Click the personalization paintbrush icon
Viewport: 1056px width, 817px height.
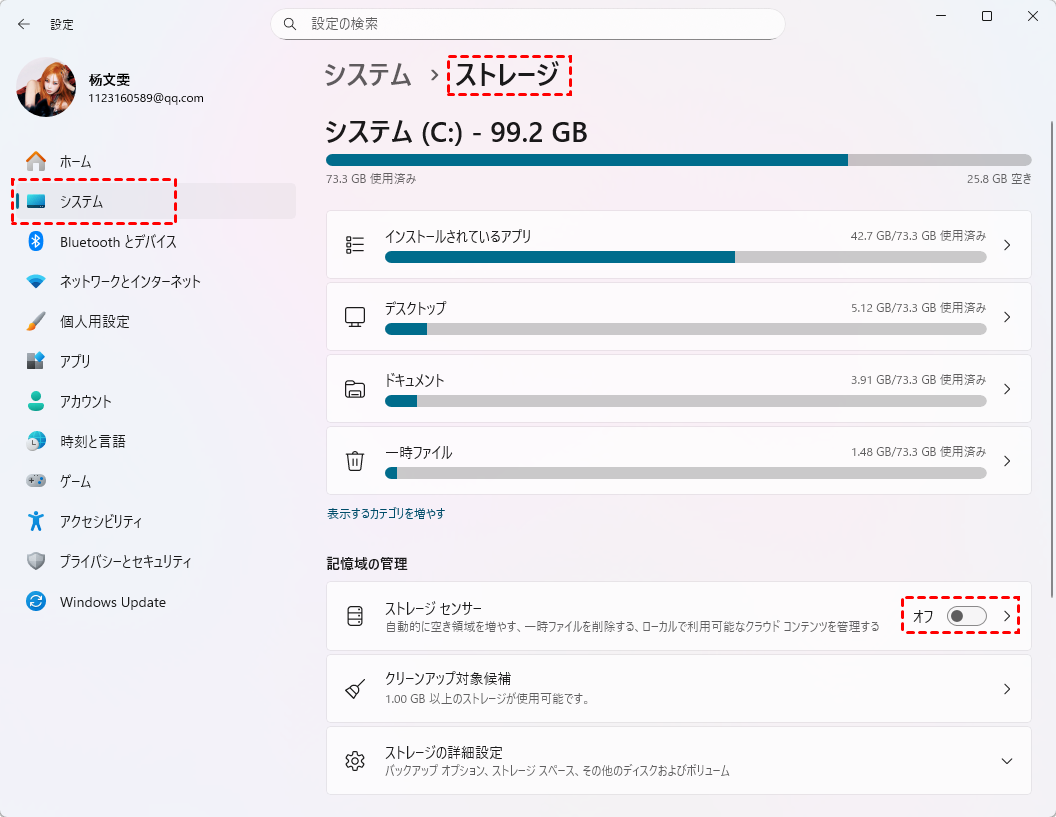click(36, 321)
